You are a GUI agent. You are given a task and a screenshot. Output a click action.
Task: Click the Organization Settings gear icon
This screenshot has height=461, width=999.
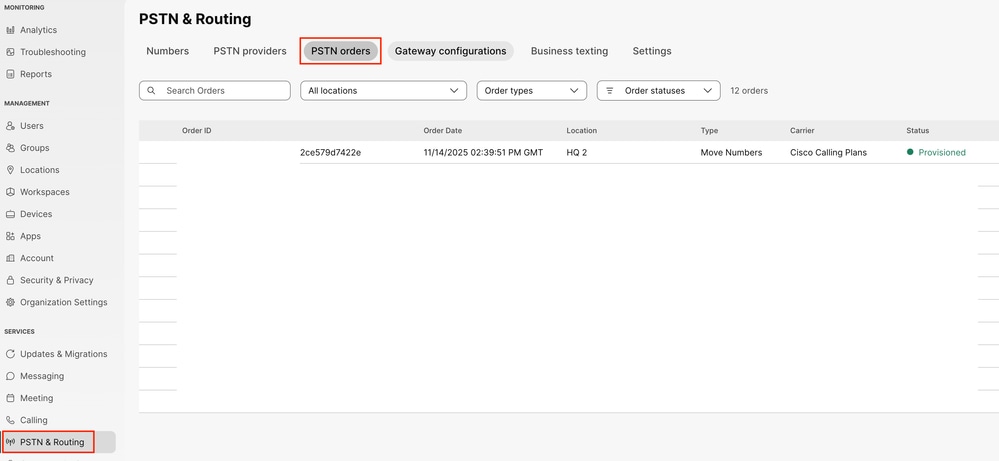(10, 302)
